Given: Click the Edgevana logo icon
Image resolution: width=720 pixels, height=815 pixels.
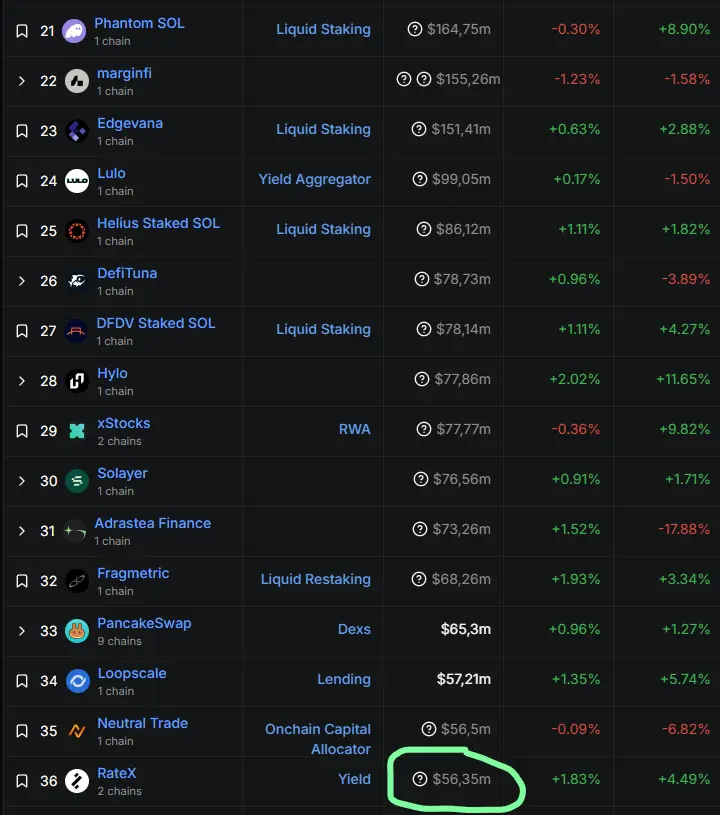Looking at the screenshot, I should tap(77, 131).
